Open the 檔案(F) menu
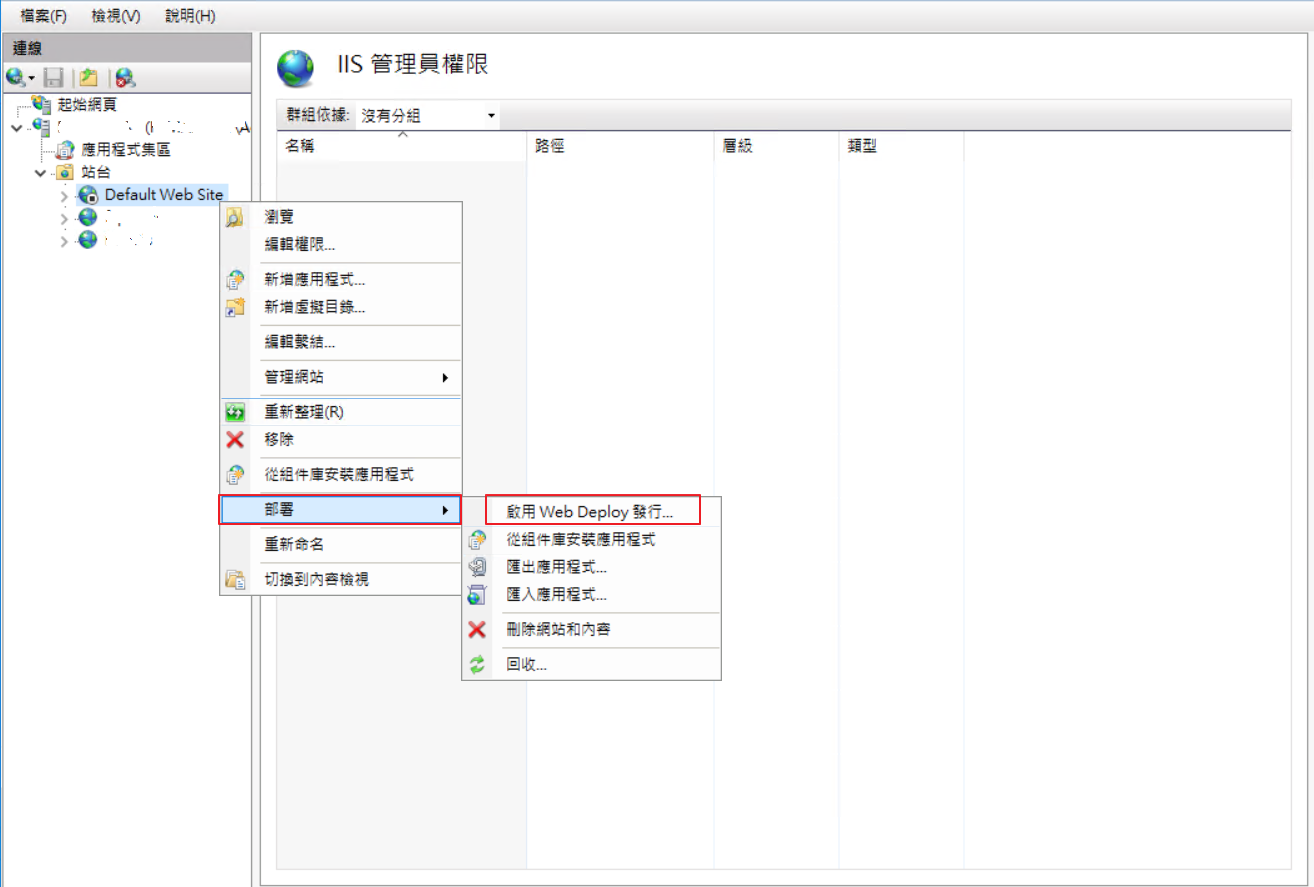The width and height of the screenshot is (1314, 887). point(43,16)
